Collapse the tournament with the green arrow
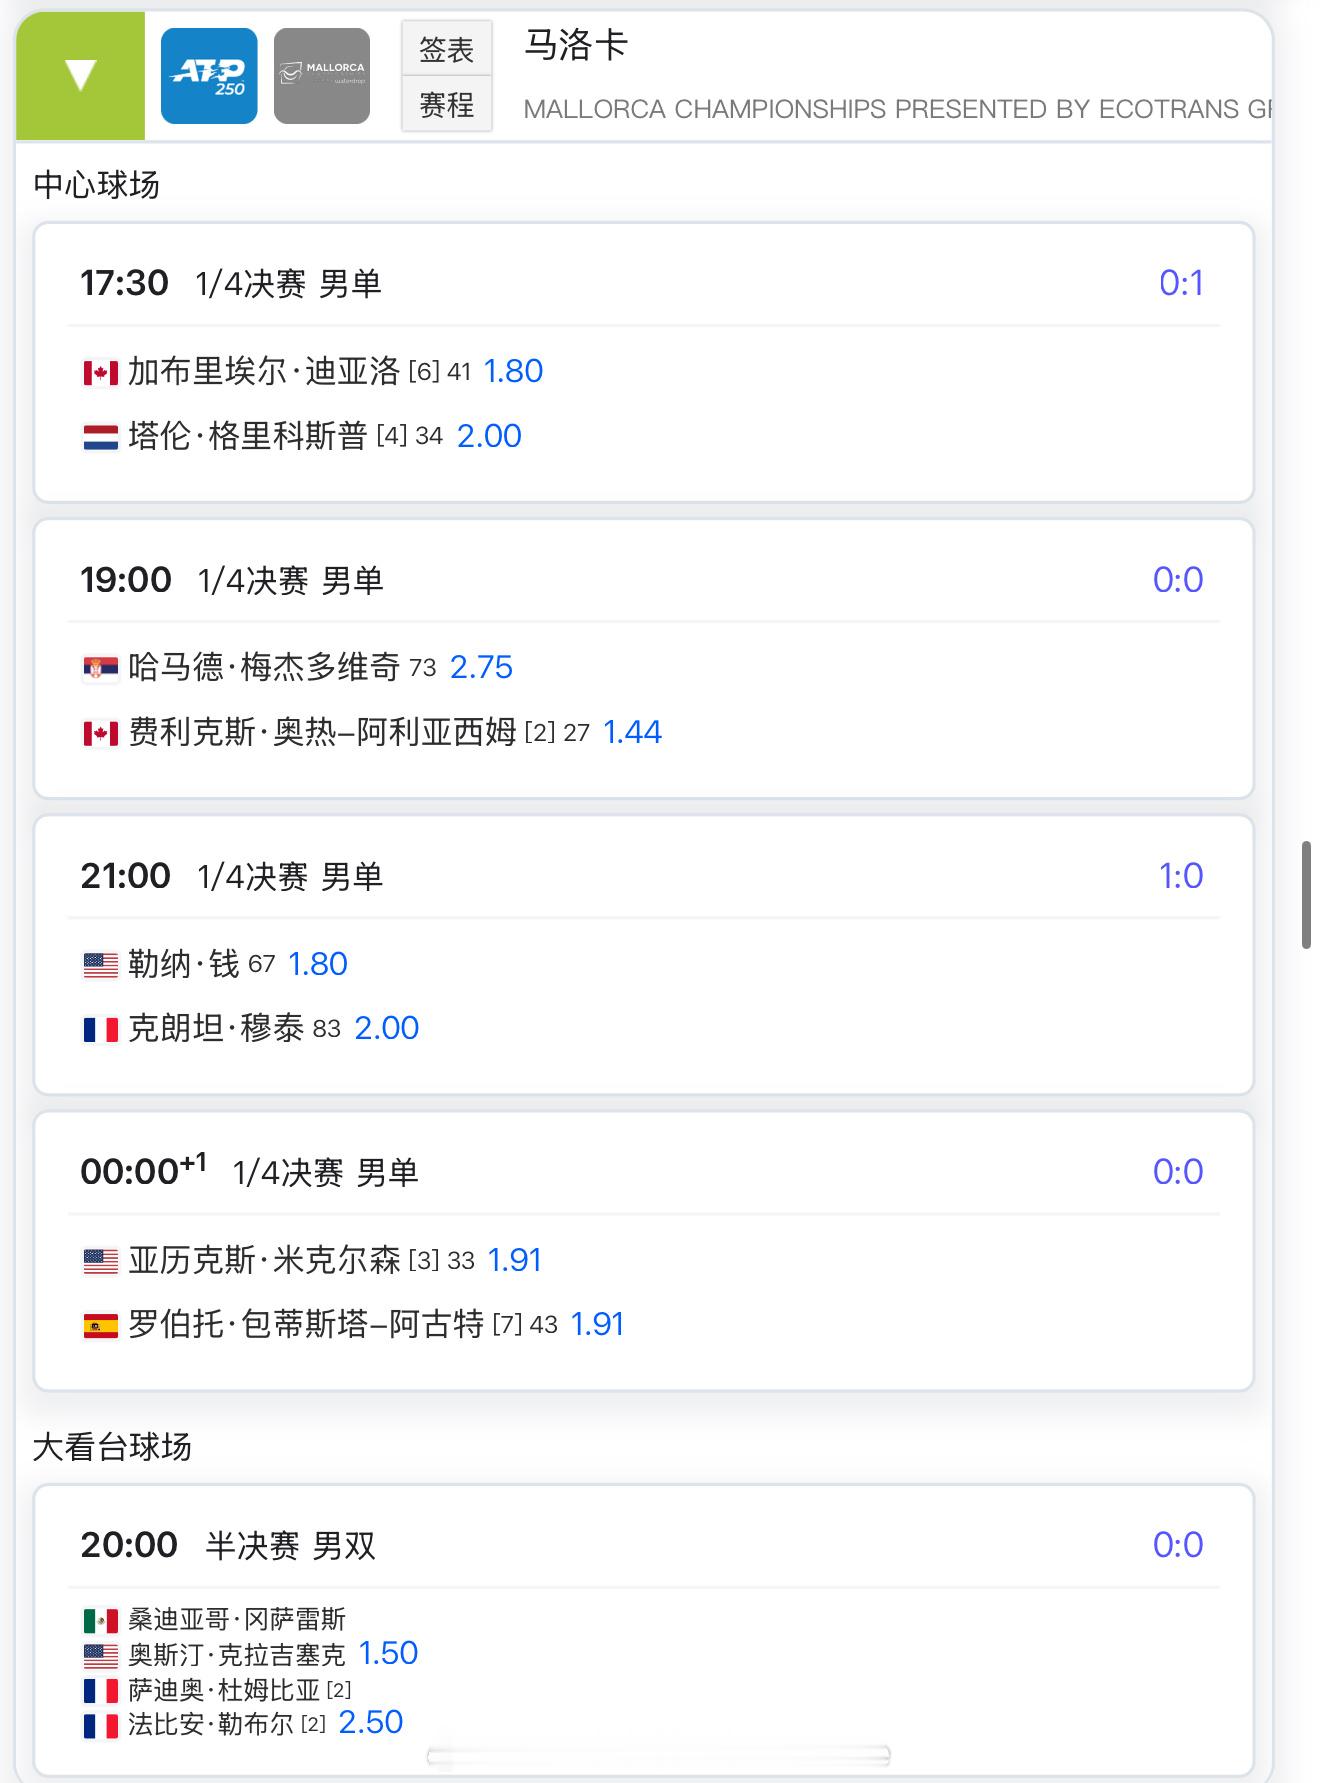 coord(80,76)
